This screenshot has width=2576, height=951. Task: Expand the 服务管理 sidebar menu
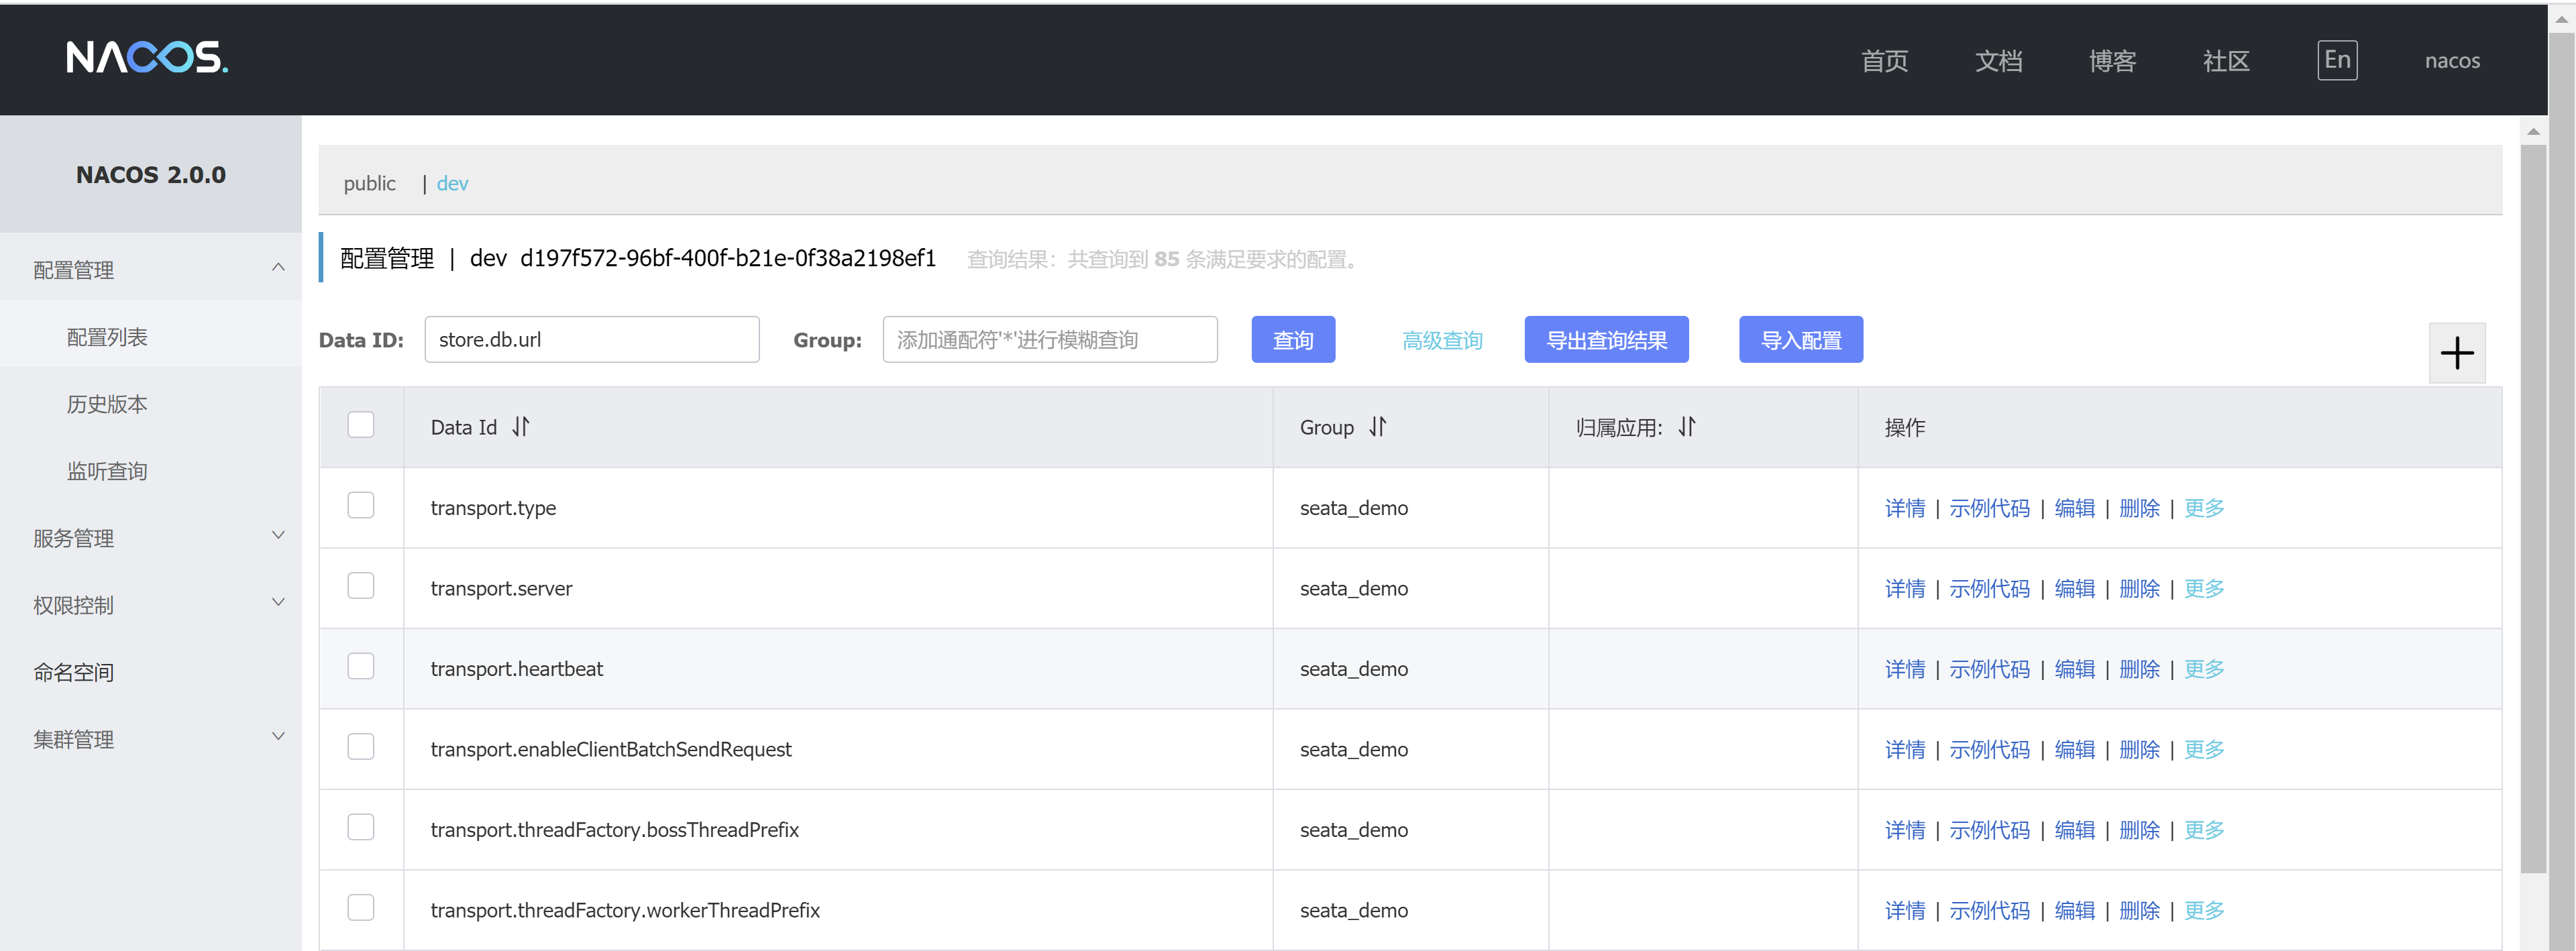(x=150, y=537)
